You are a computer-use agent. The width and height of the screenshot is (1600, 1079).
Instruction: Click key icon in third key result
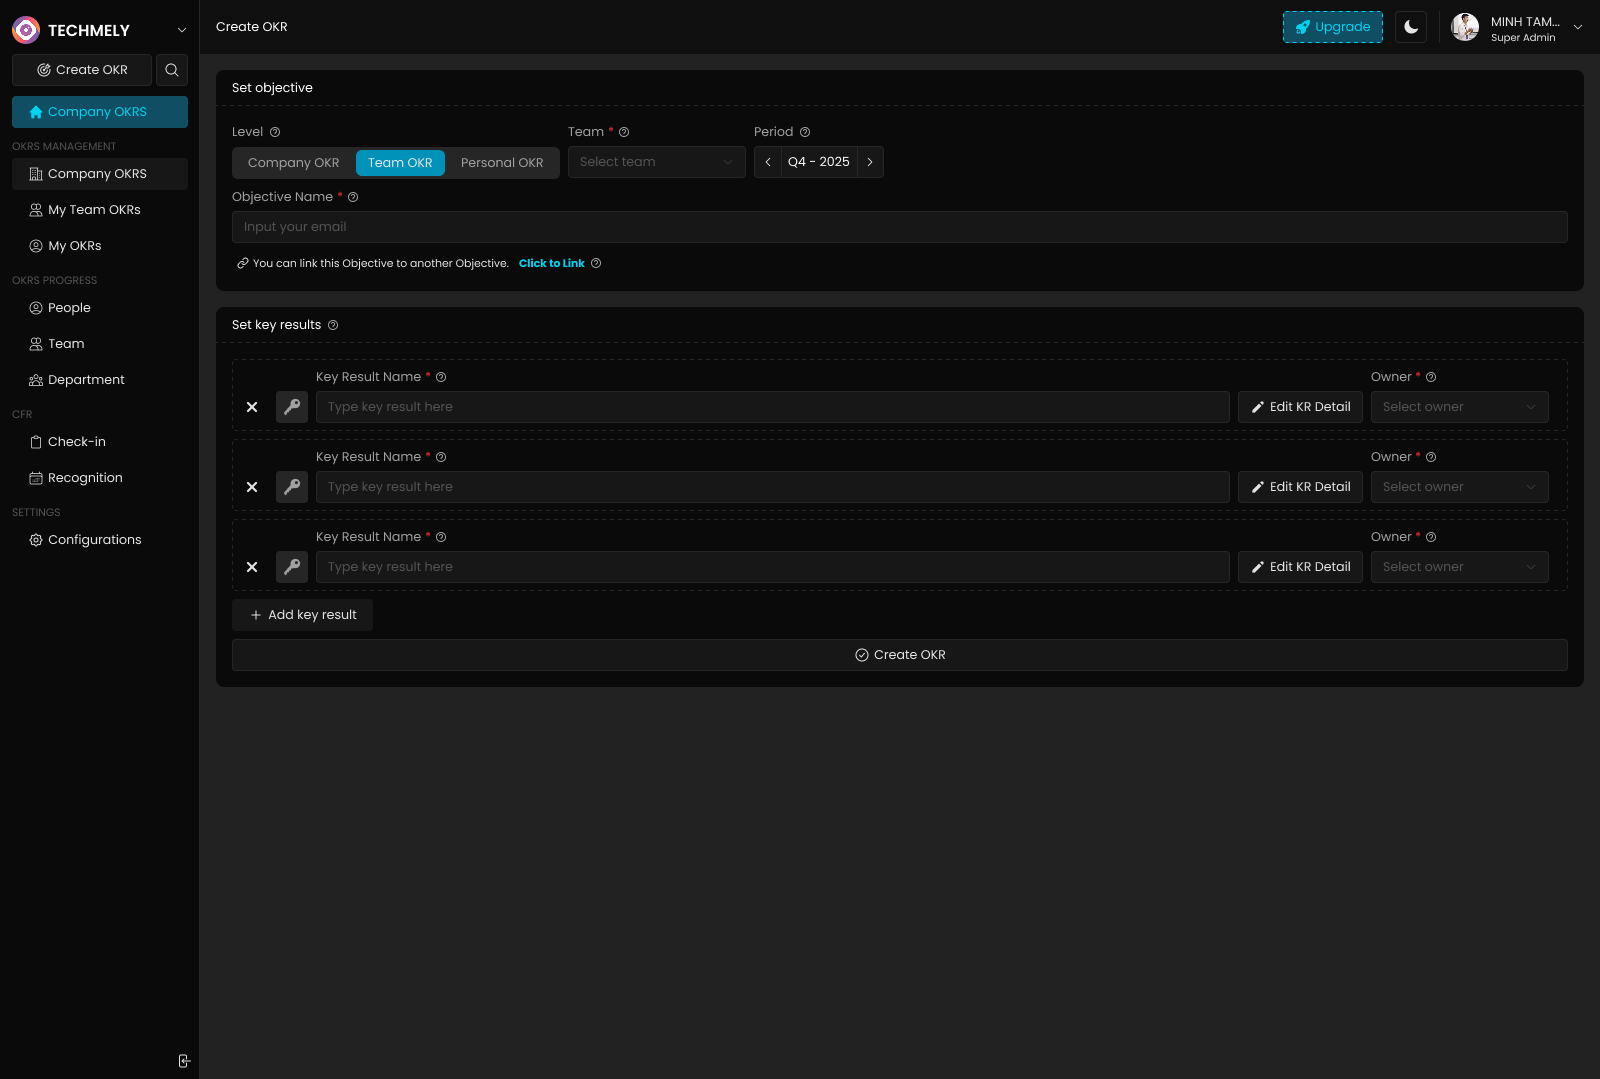point(292,567)
